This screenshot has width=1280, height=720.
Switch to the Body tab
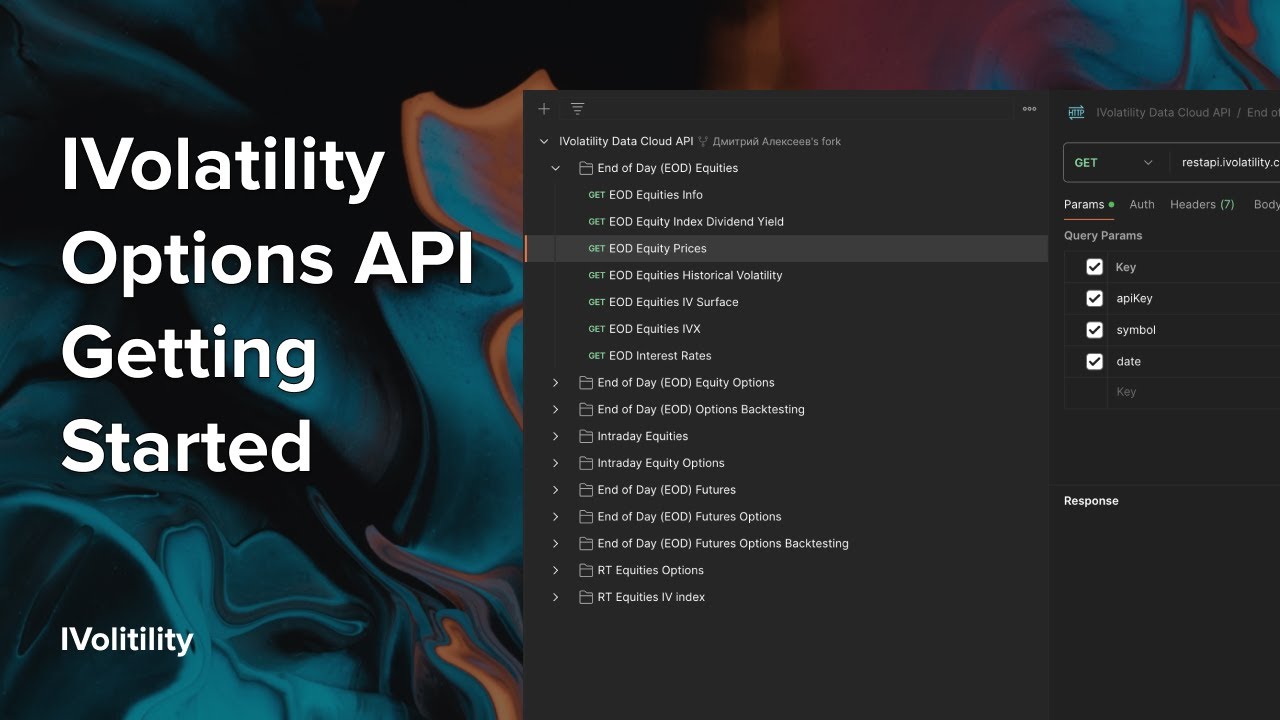point(1266,204)
